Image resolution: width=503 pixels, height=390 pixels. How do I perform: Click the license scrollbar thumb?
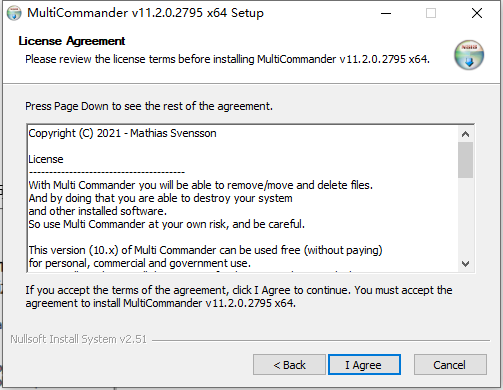[465, 160]
